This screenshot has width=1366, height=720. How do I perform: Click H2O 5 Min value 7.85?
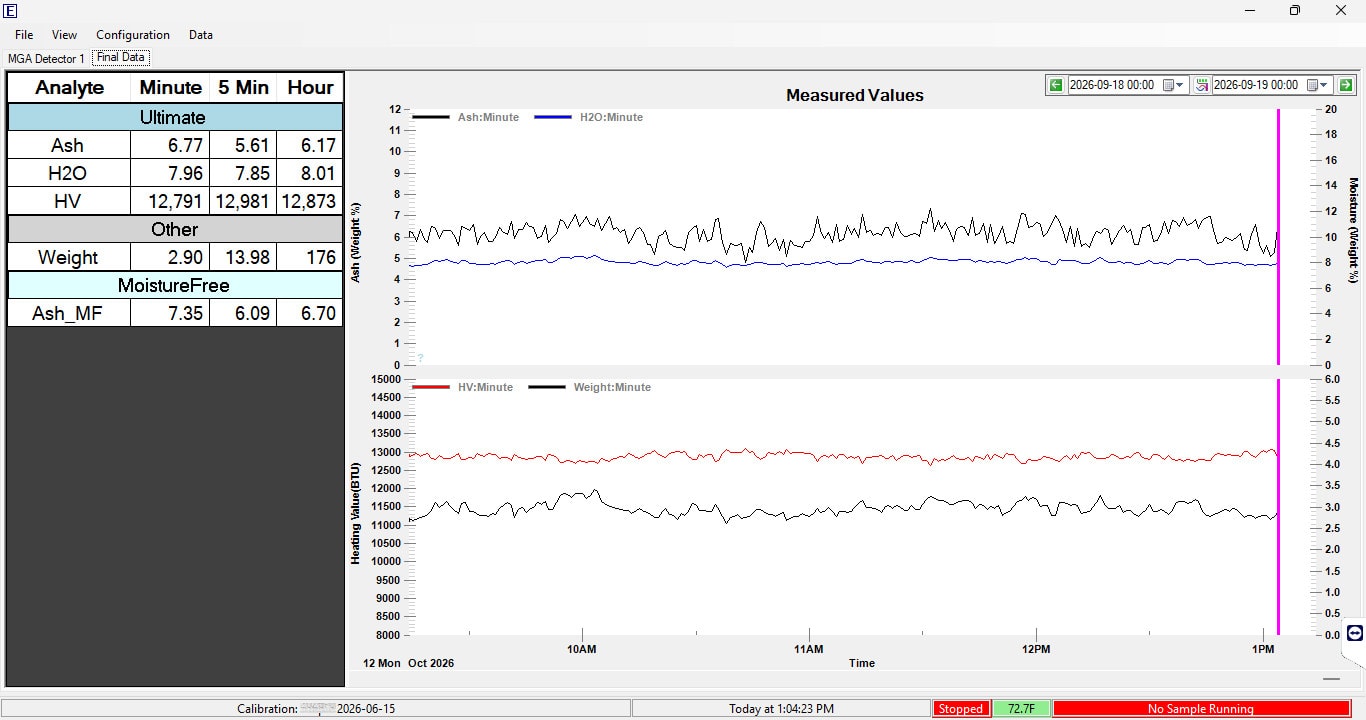coord(244,173)
